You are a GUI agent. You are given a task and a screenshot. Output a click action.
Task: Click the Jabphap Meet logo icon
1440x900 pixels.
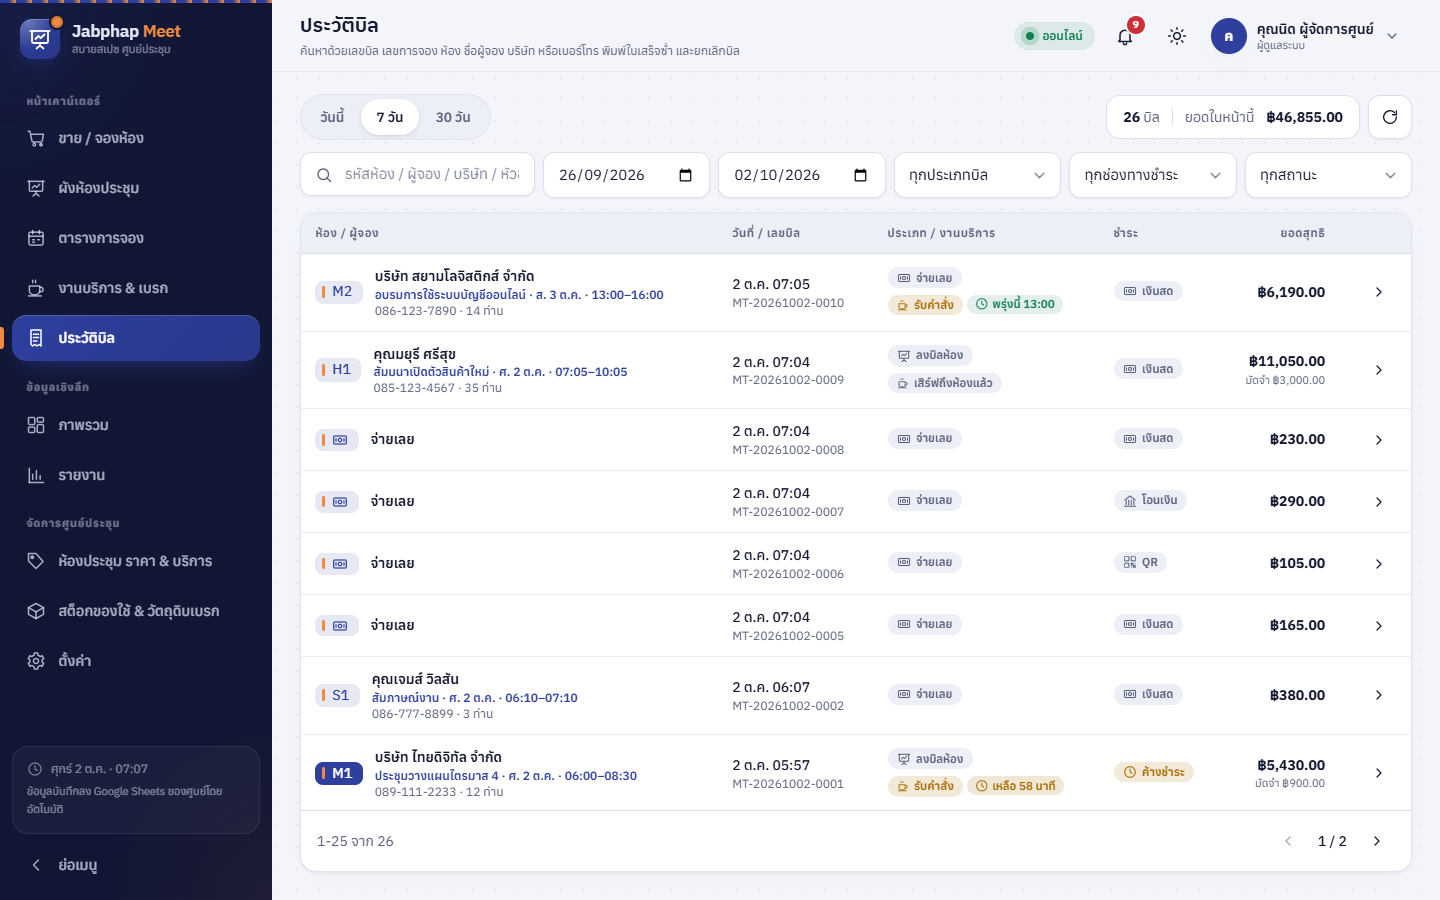tap(40, 39)
